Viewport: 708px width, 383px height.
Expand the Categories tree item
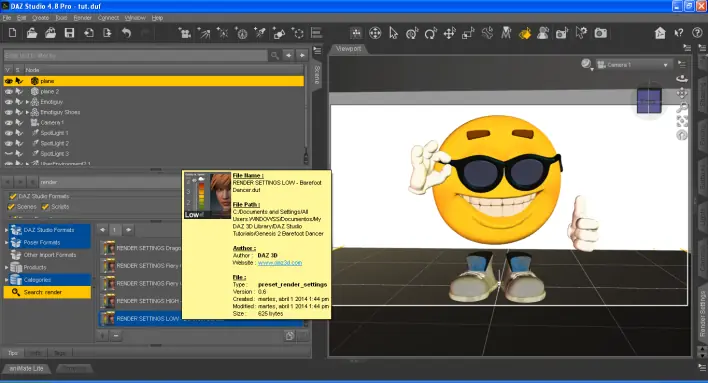pyautogui.click(x=6, y=280)
